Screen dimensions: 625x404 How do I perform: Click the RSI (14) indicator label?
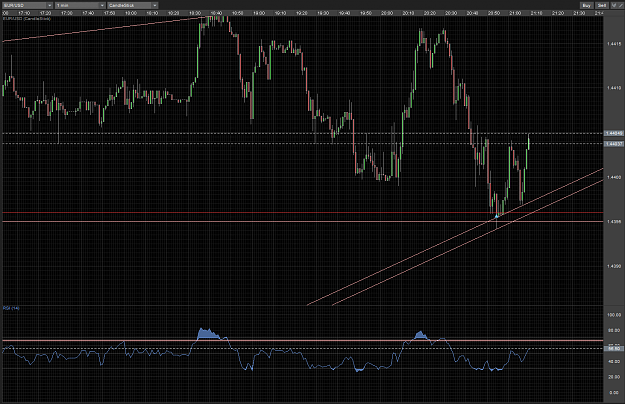pyautogui.click(x=11, y=308)
